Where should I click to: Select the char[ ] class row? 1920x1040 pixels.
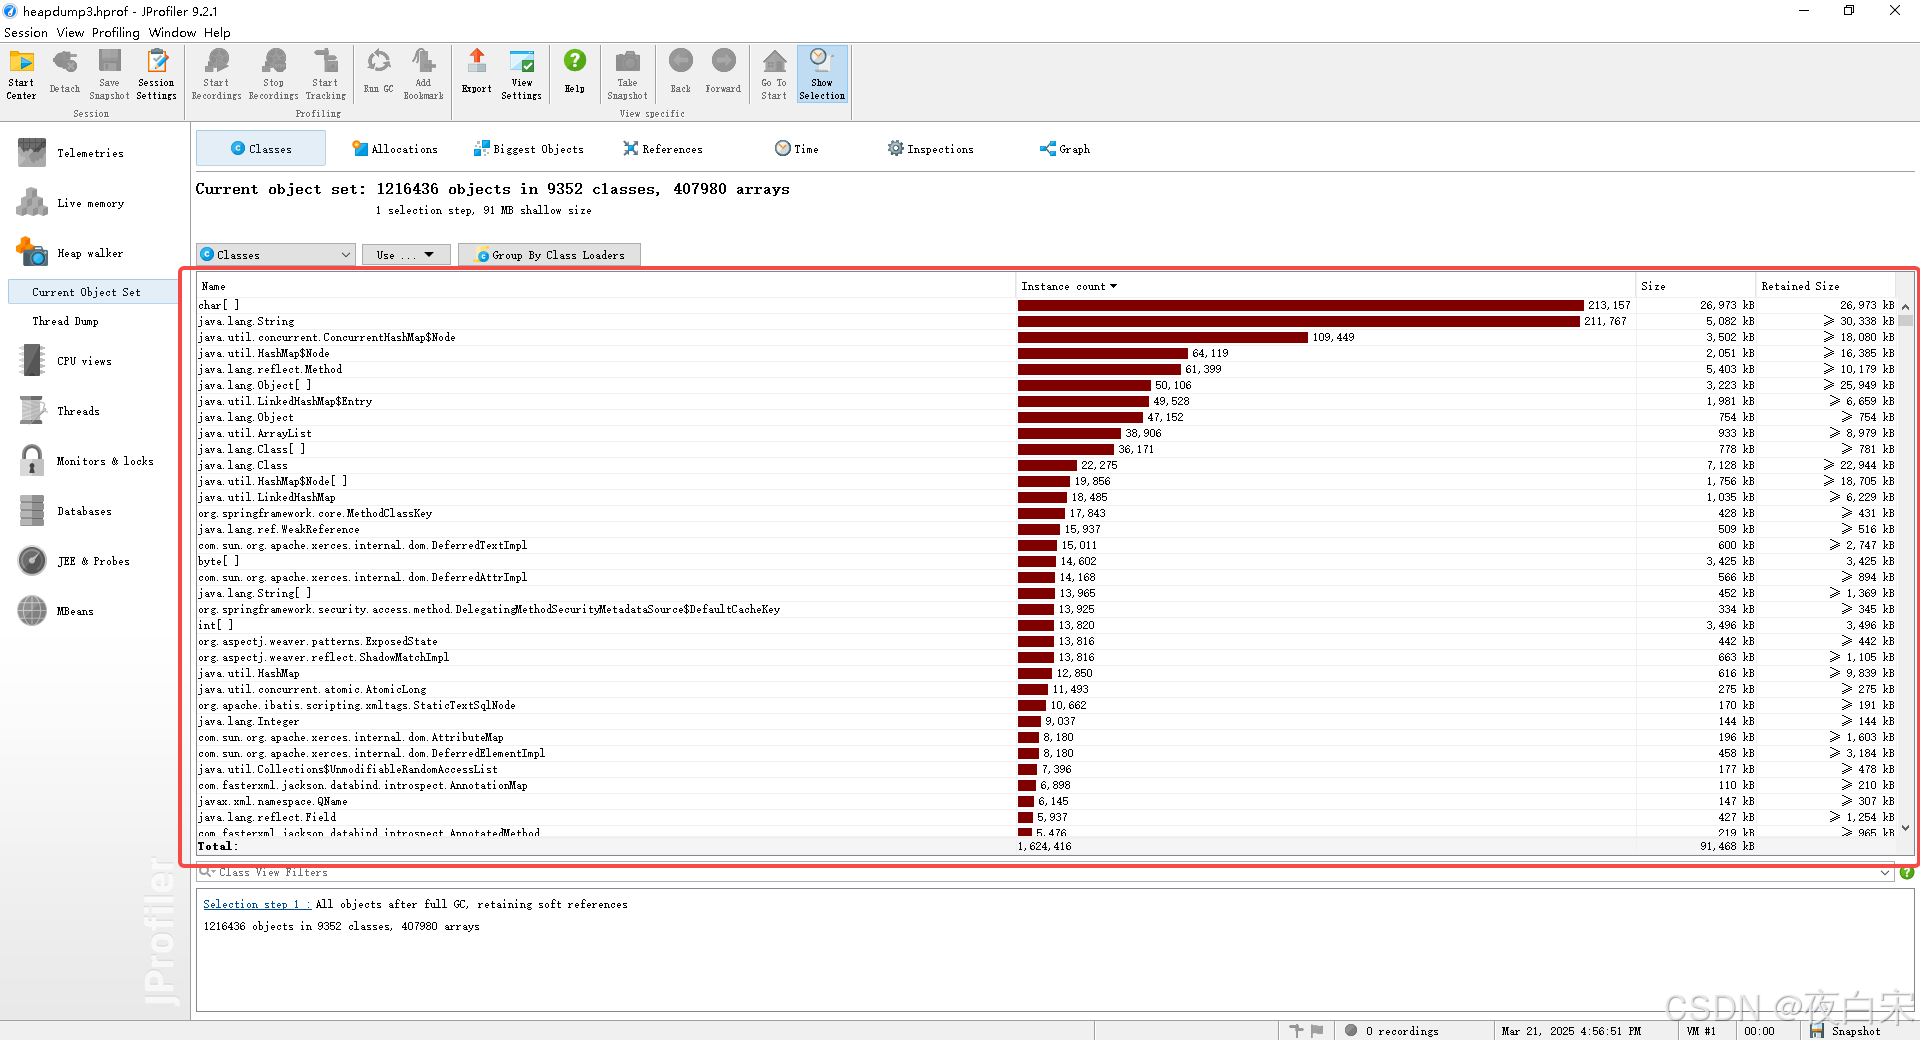(x=1046, y=305)
